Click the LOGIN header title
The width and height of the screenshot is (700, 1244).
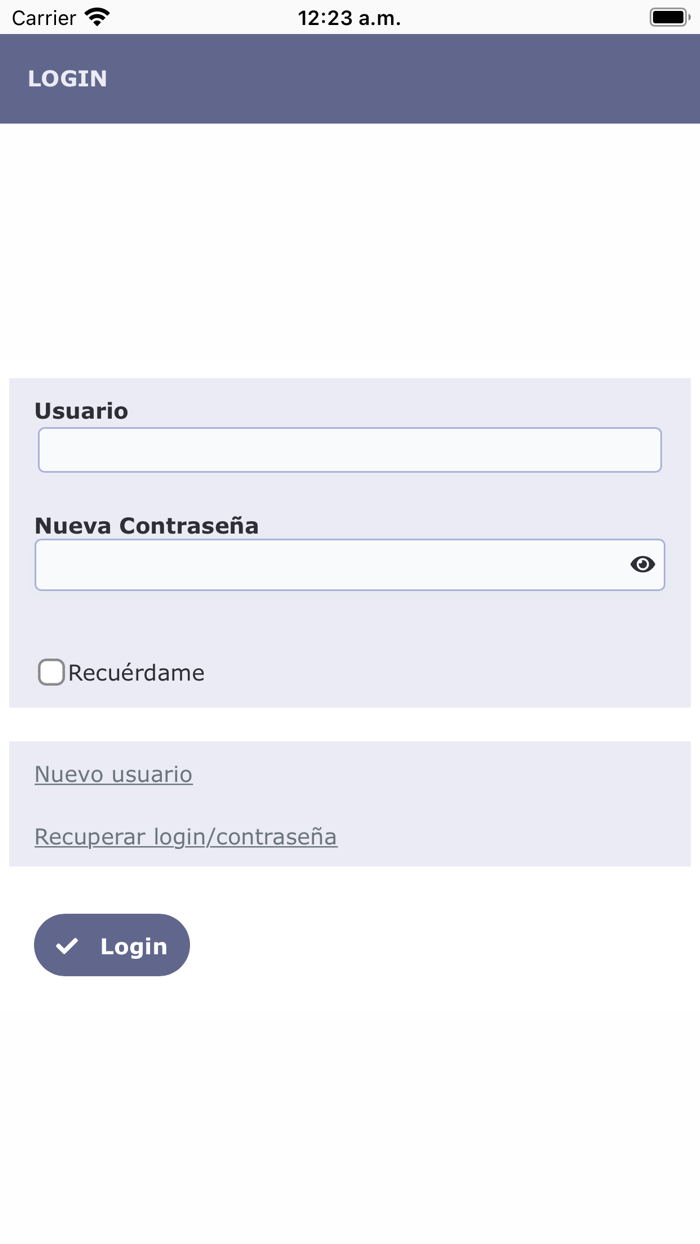(x=66, y=78)
